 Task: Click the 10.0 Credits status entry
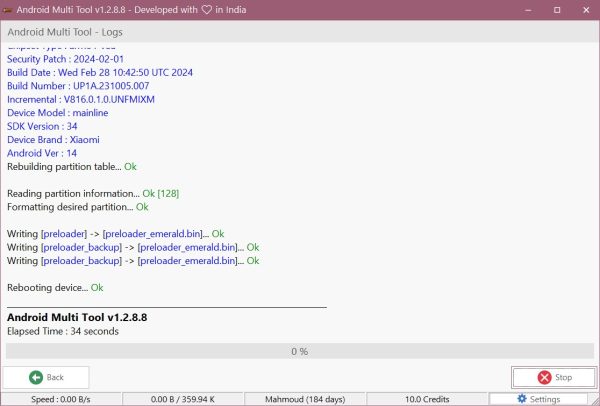(x=427, y=399)
